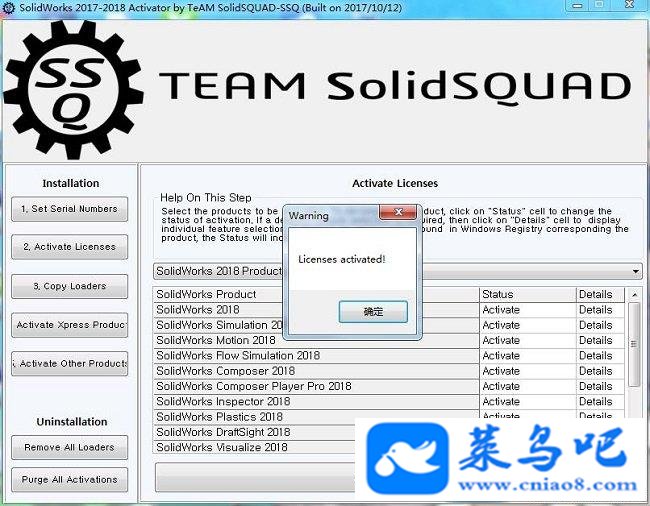
Task: Select SolidWorks Composer 2018 product row
Action: [316, 371]
